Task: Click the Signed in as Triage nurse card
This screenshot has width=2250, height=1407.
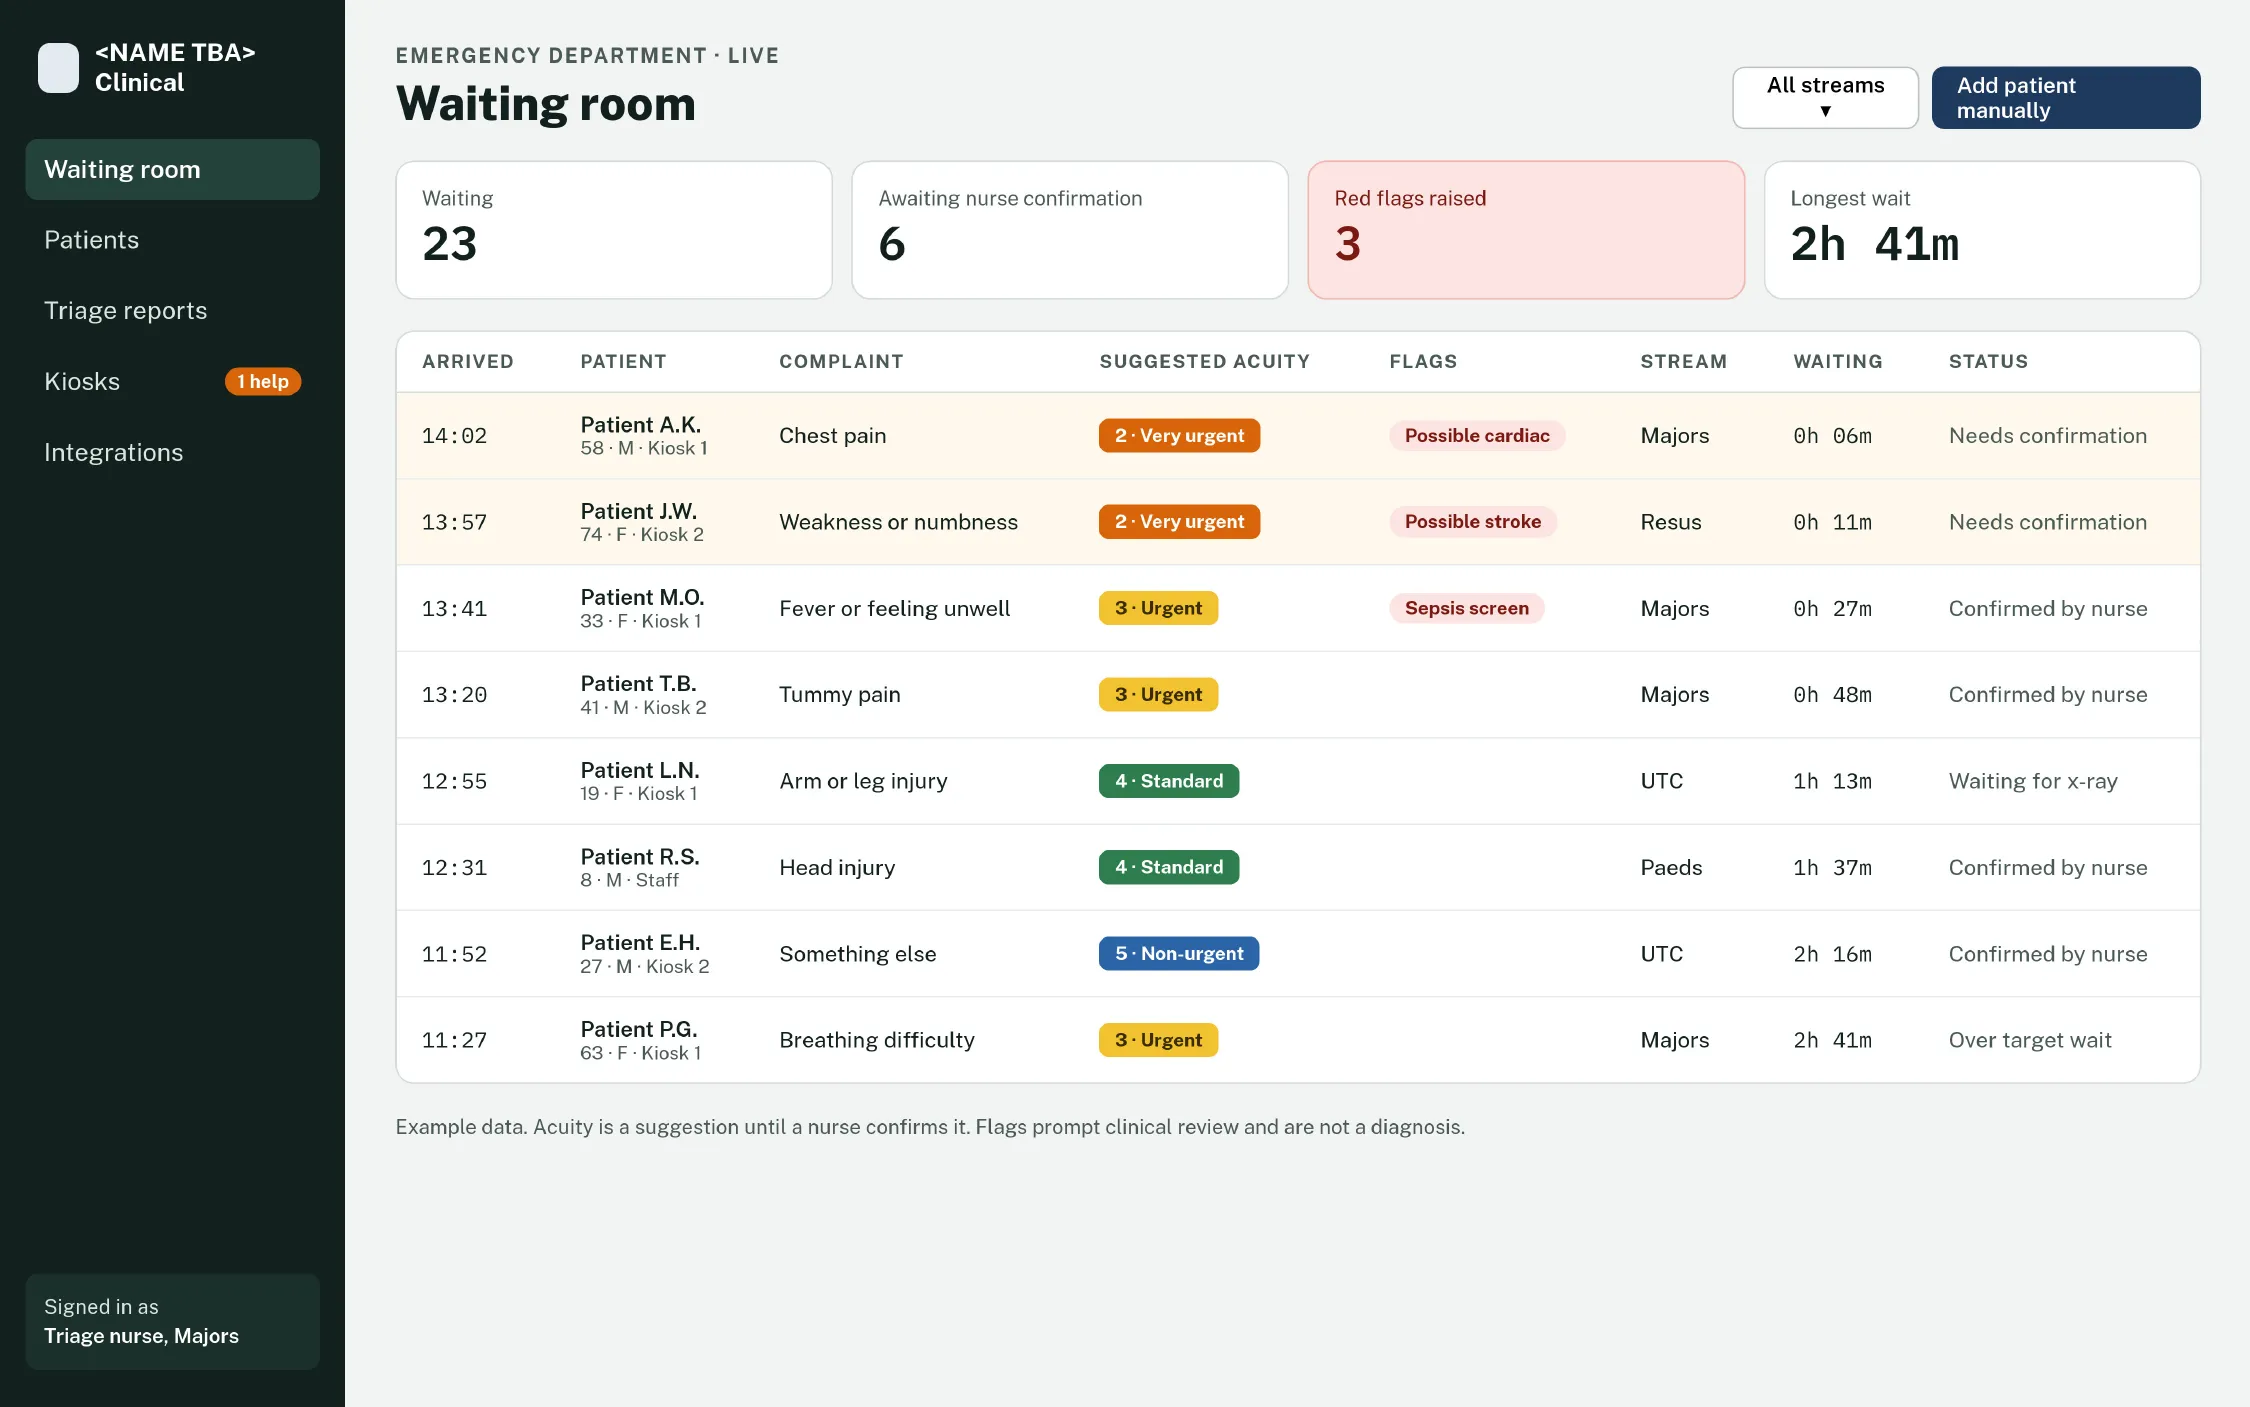Action: click(x=172, y=1321)
